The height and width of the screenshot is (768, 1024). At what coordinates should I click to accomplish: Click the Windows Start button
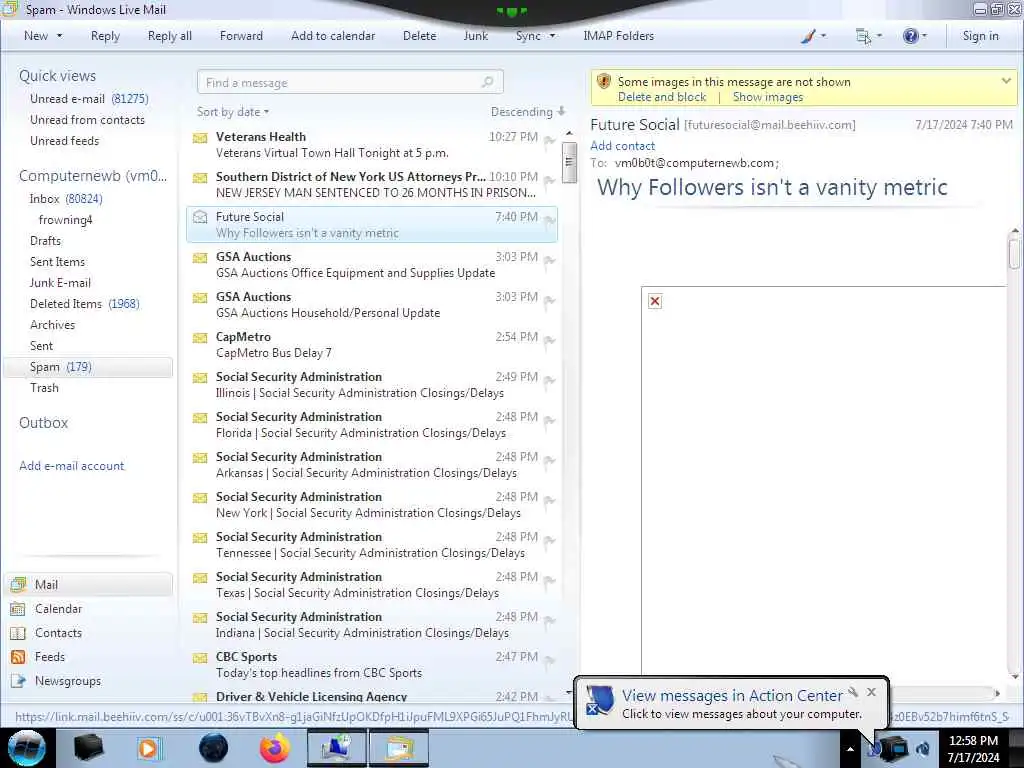click(25, 748)
